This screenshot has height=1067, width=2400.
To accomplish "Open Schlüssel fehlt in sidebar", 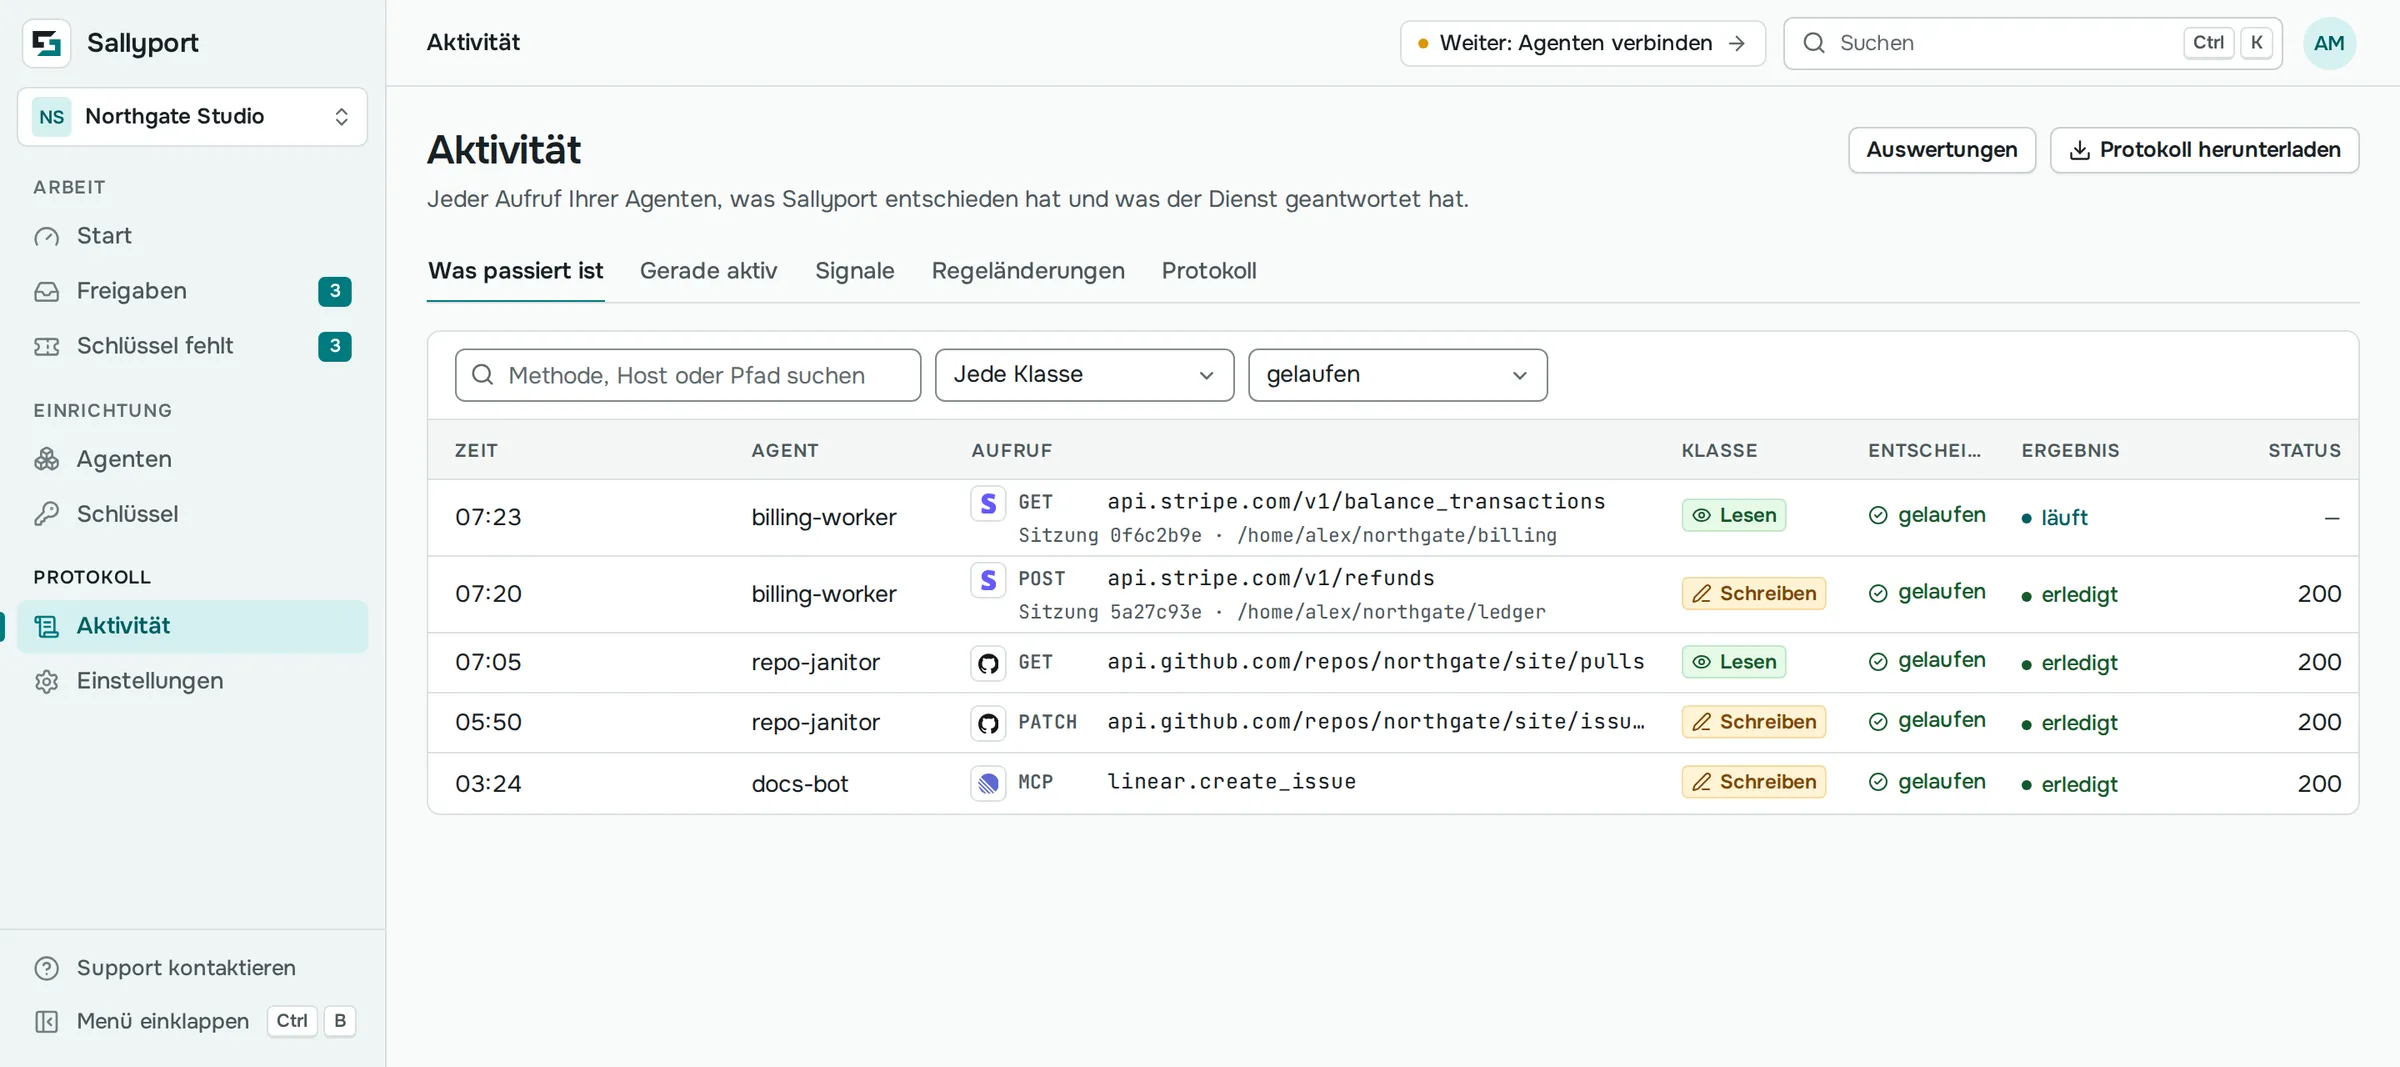I will point(192,346).
